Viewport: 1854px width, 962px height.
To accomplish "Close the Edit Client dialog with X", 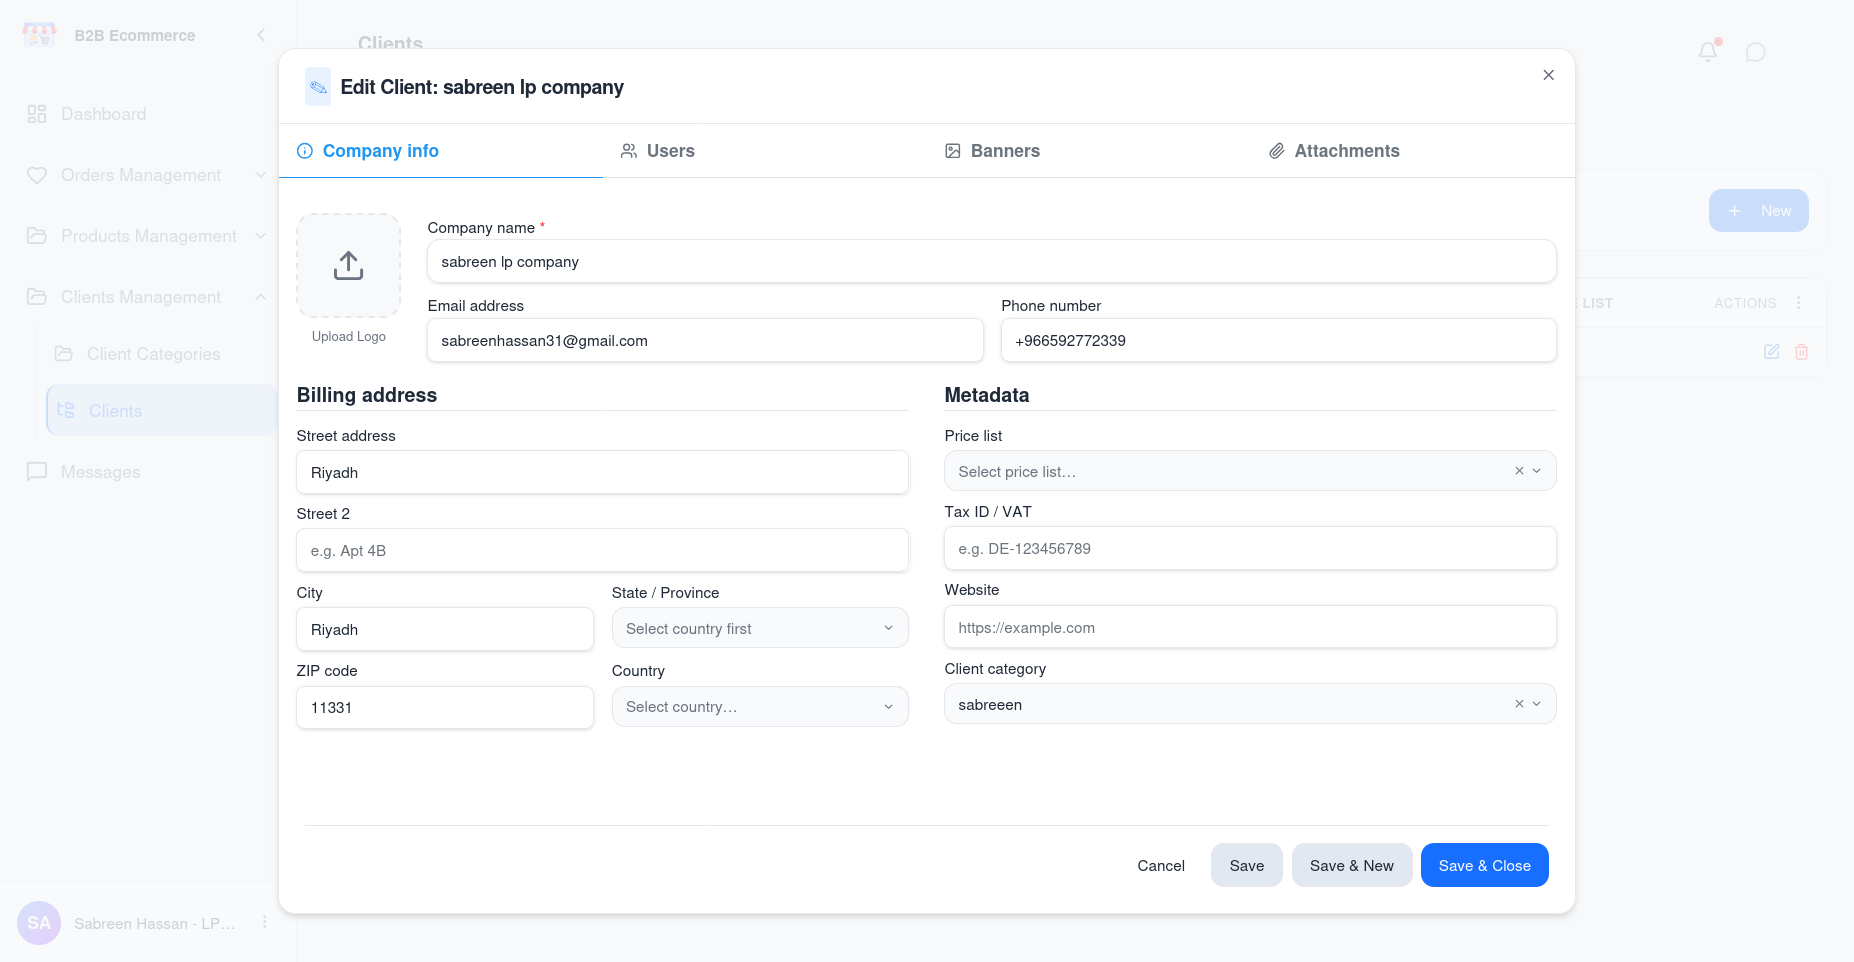I will 1548,75.
